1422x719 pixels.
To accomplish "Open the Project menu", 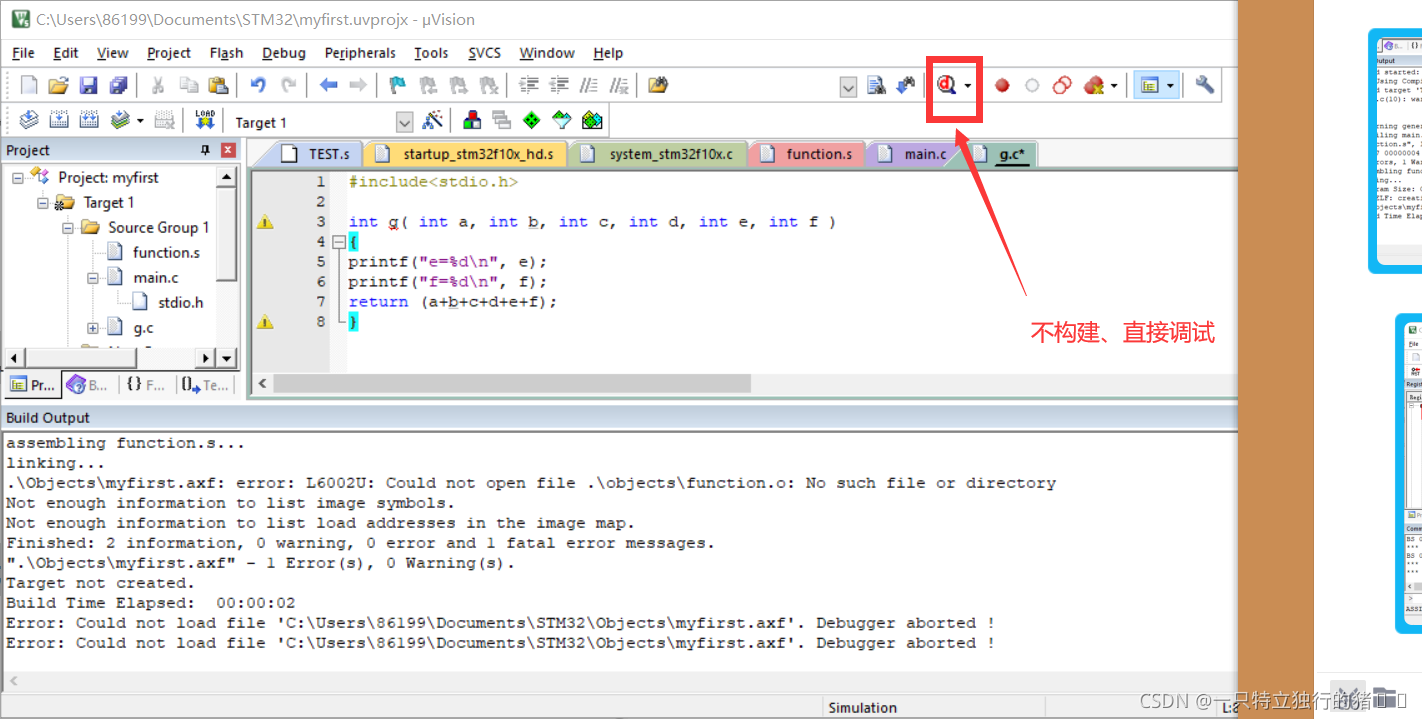I will [x=169, y=53].
